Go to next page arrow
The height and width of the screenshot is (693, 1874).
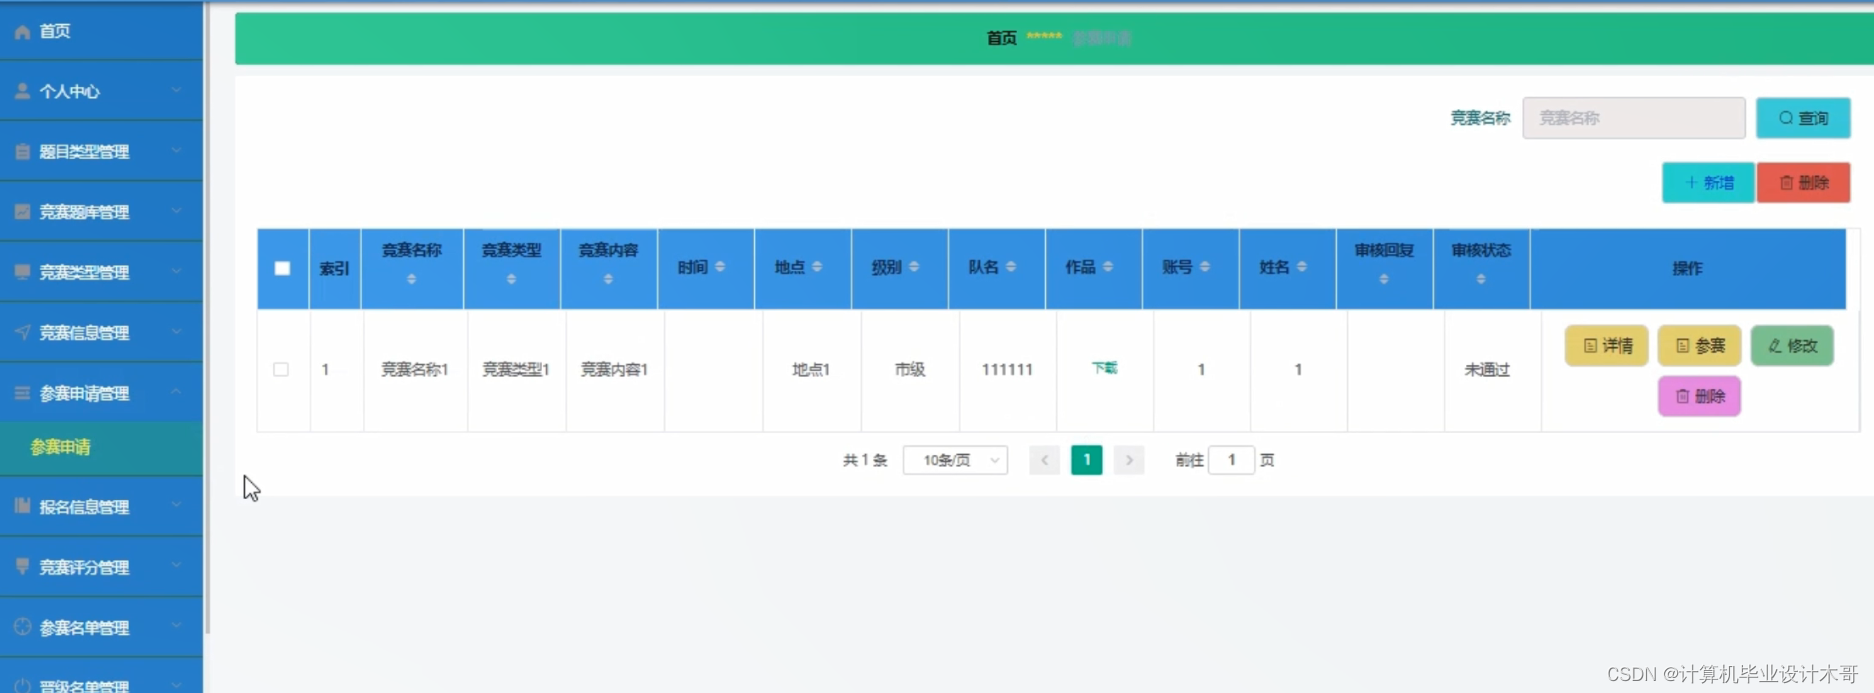(x=1129, y=460)
